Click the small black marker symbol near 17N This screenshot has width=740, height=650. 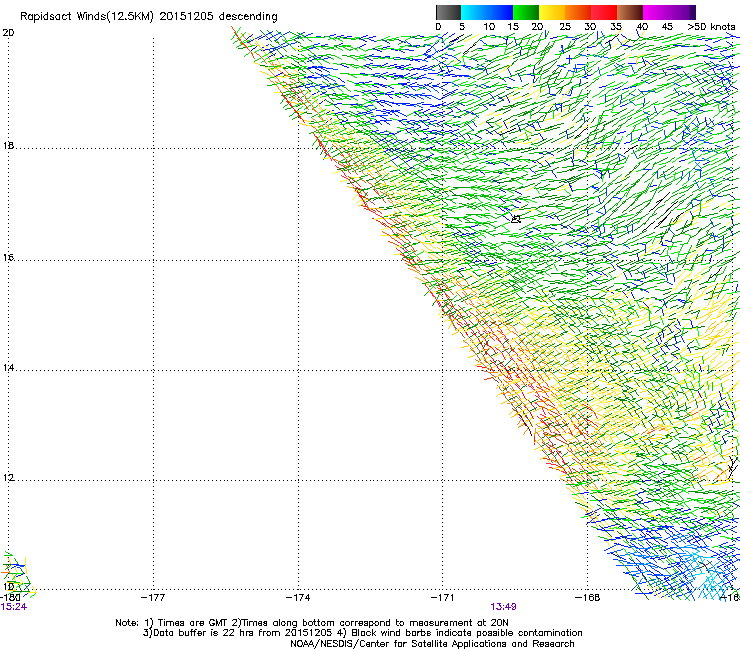pyautogui.click(x=516, y=219)
